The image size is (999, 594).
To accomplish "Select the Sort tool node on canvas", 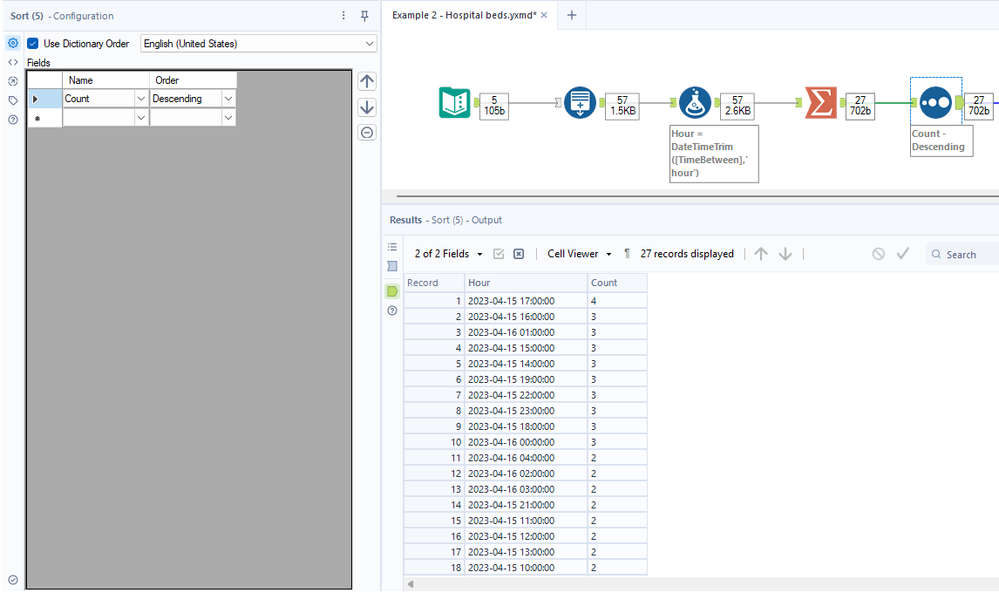I will pyautogui.click(x=936, y=103).
